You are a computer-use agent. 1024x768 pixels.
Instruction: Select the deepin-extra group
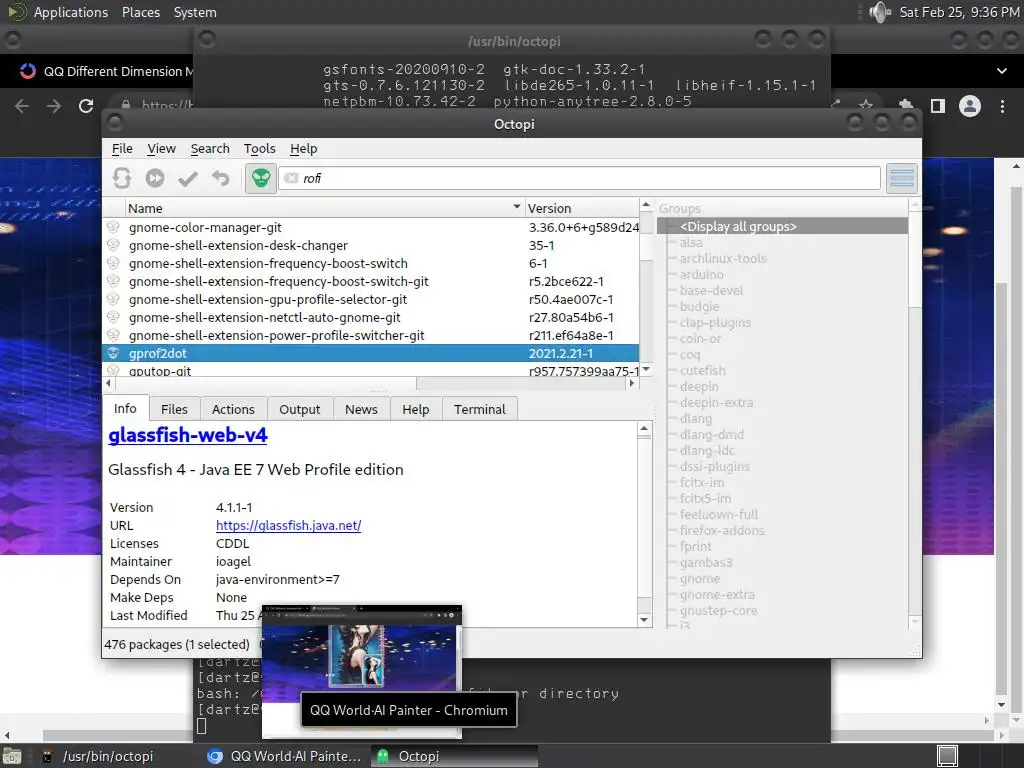tap(716, 402)
